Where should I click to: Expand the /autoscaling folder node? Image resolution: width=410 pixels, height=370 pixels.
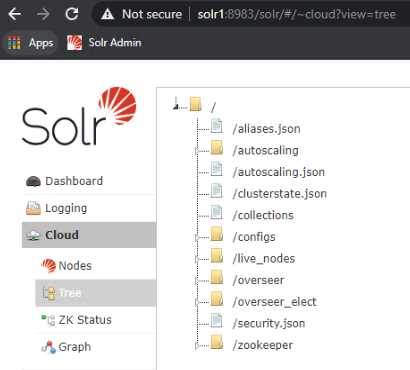[197, 151]
